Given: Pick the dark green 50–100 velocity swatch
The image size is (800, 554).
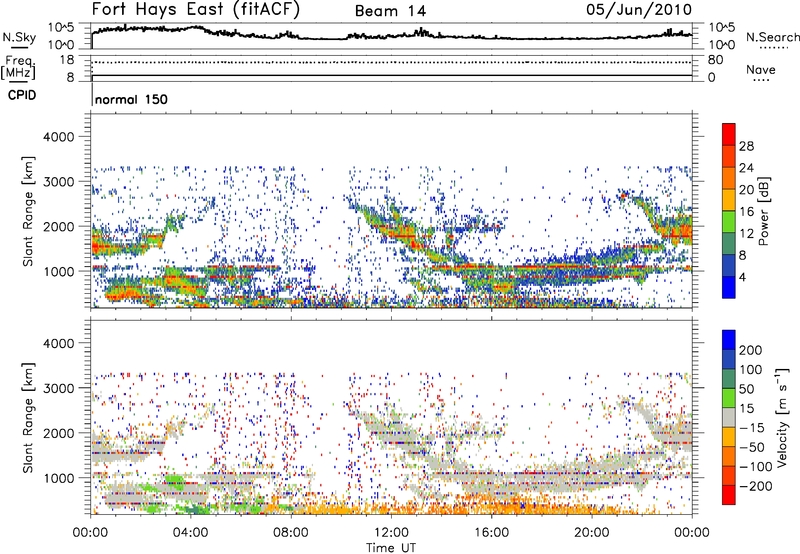Looking at the screenshot, I should tap(729, 379).
